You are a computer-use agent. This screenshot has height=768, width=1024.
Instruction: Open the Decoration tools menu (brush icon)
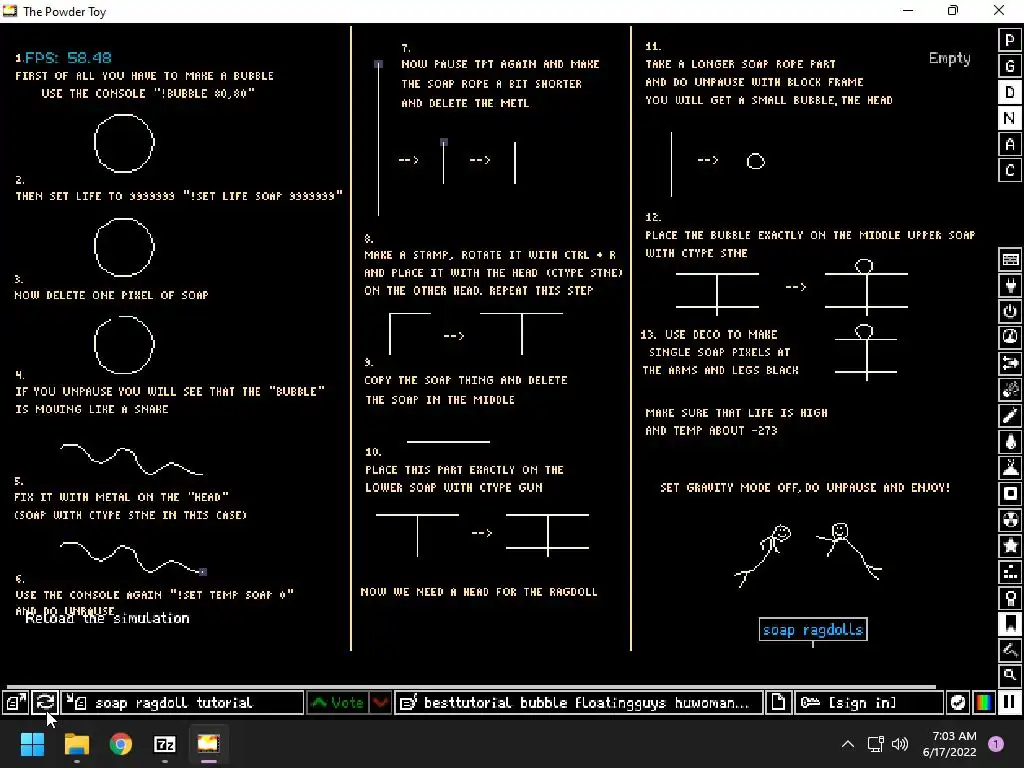[x=1010, y=650]
